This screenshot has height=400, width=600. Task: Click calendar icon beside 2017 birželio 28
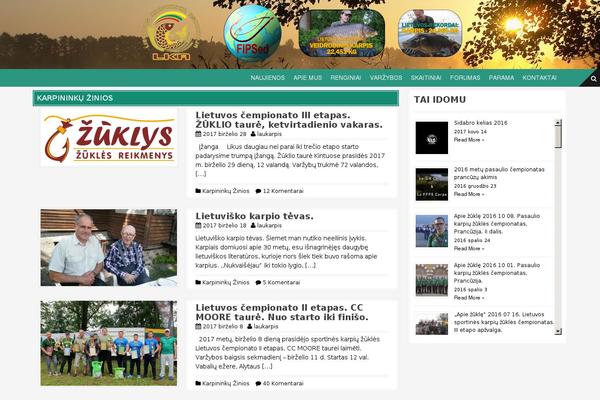click(198, 134)
